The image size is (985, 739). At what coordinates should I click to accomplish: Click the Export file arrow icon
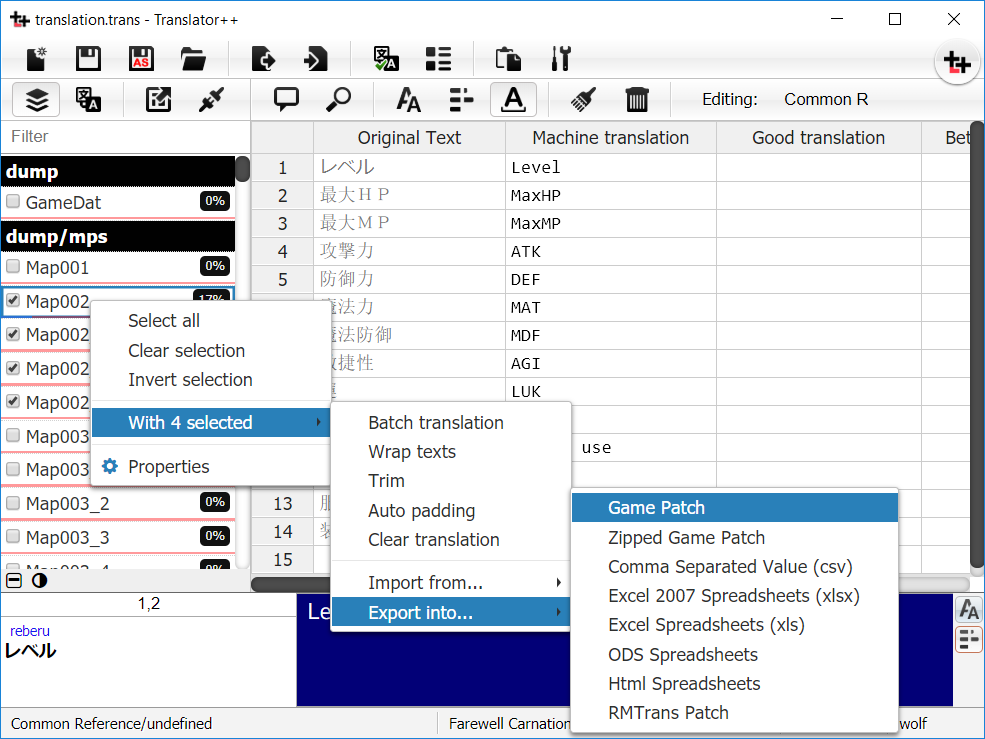click(263, 59)
